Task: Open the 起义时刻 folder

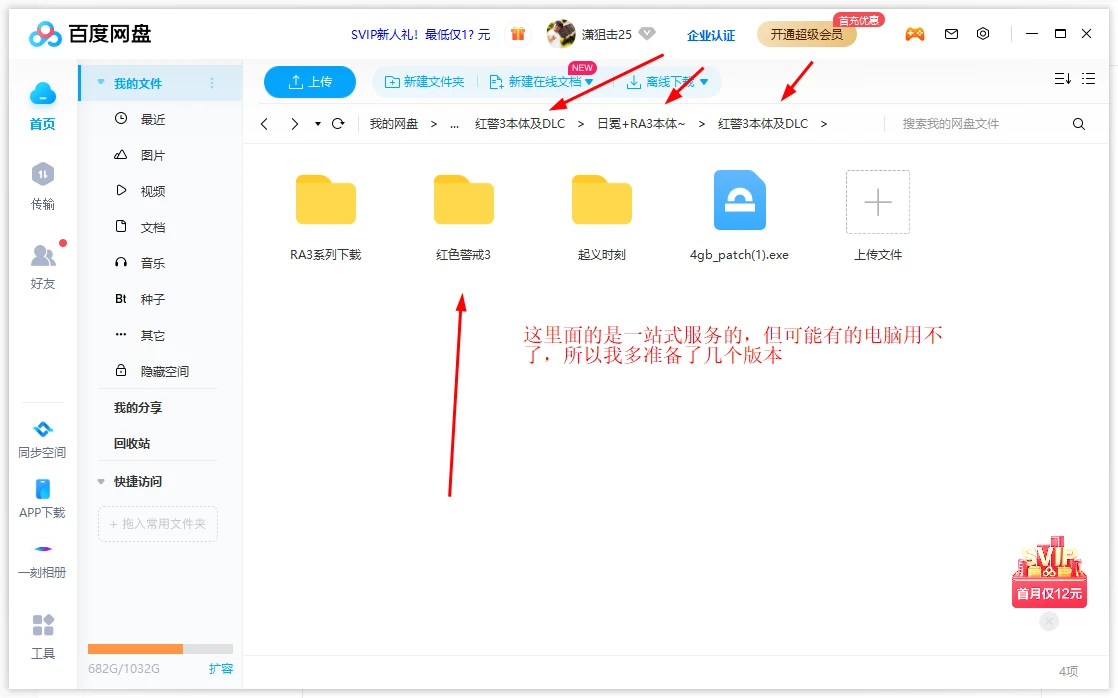Action: click(602, 217)
